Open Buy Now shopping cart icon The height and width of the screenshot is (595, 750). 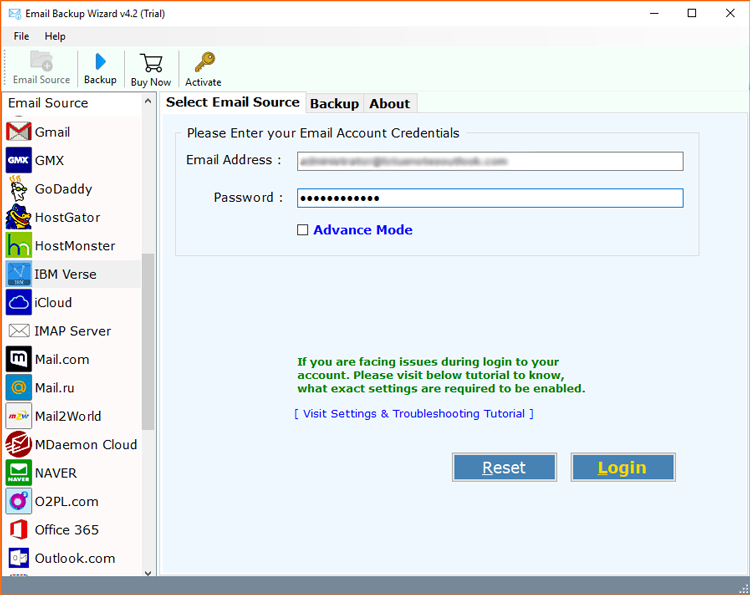(x=151, y=63)
